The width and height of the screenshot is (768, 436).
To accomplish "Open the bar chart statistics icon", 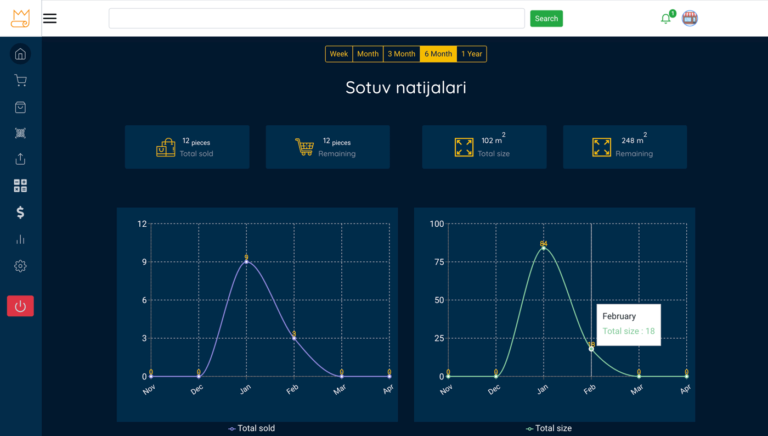I will coord(20,239).
